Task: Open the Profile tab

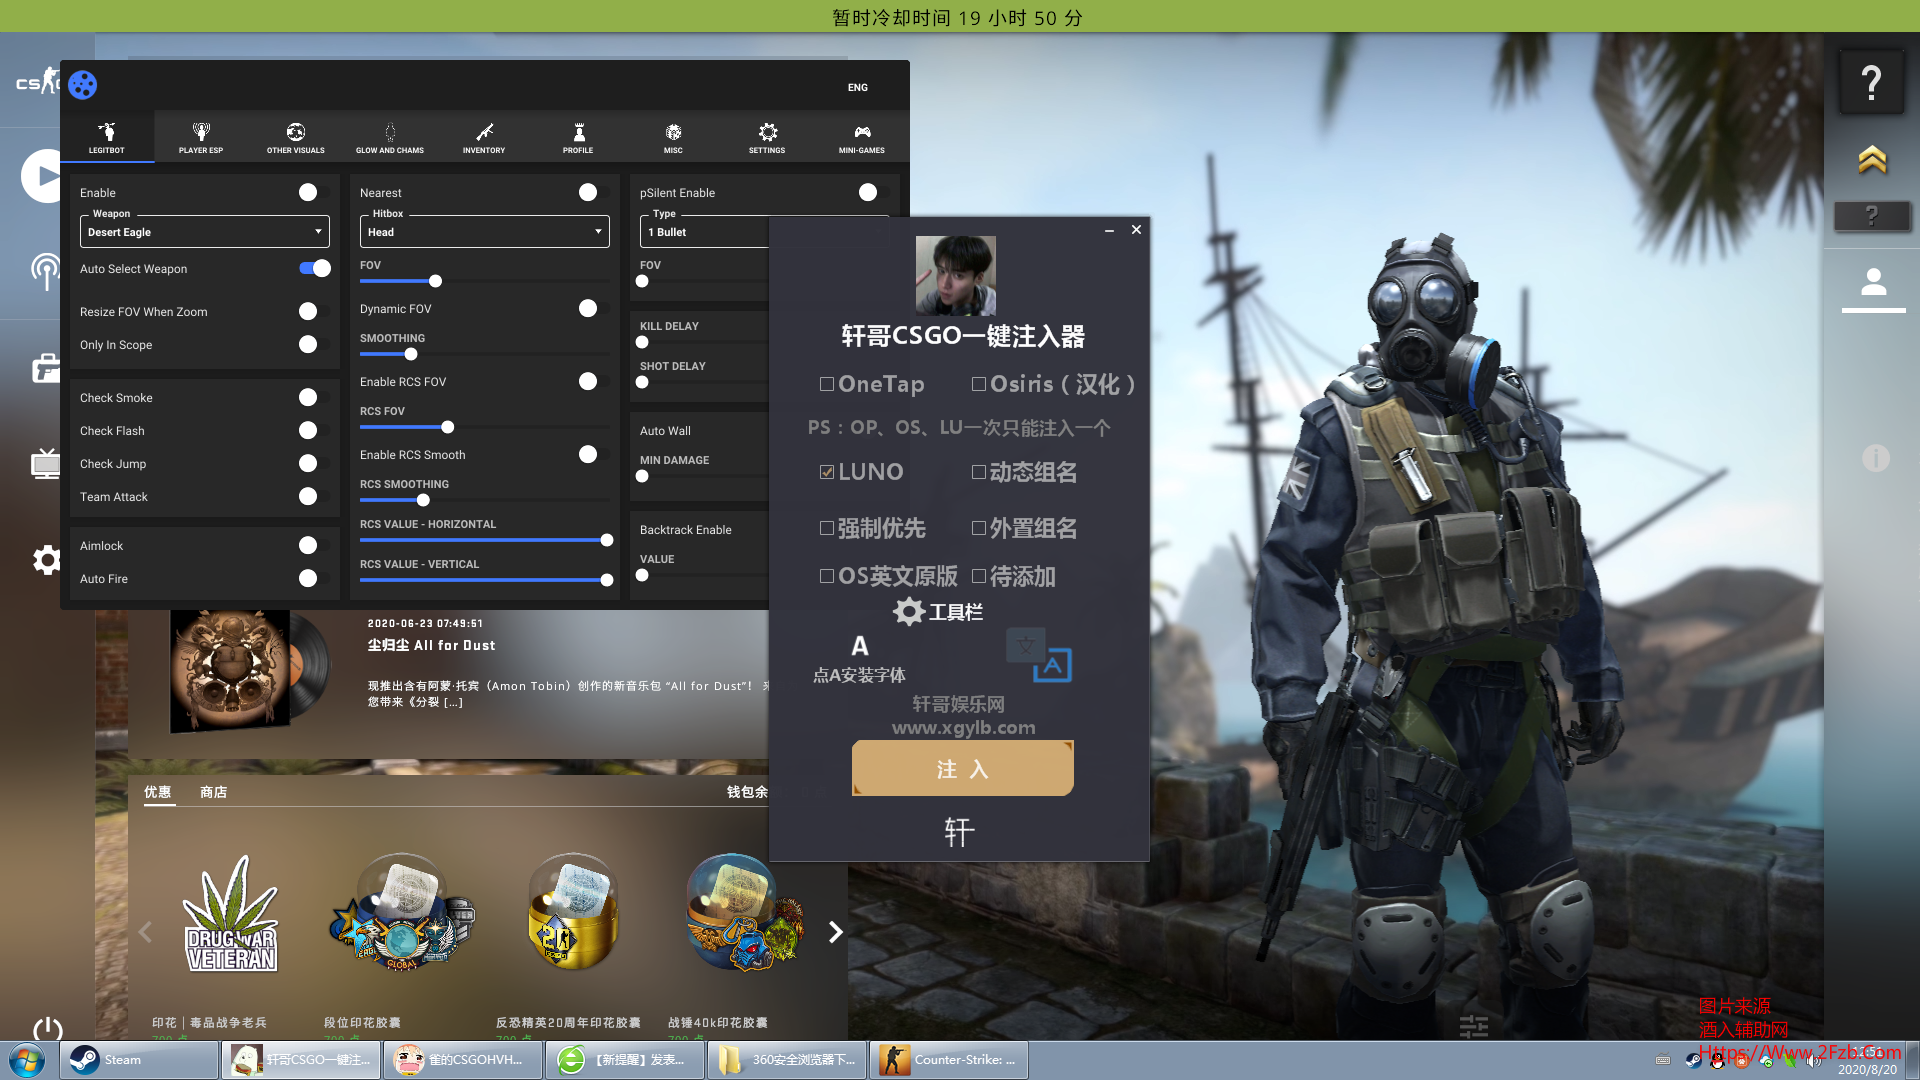Action: pyautogui.click(x=578, y=137)
